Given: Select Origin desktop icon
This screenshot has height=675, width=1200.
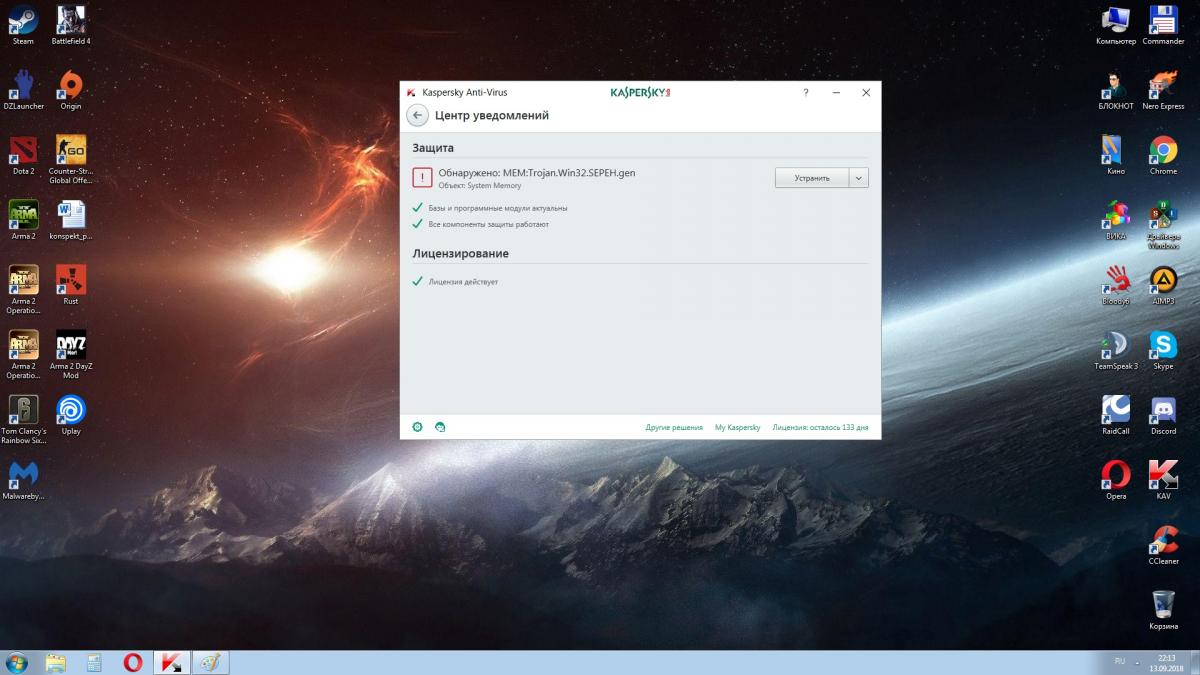Looking at the screenshot, I should [71, 90].
